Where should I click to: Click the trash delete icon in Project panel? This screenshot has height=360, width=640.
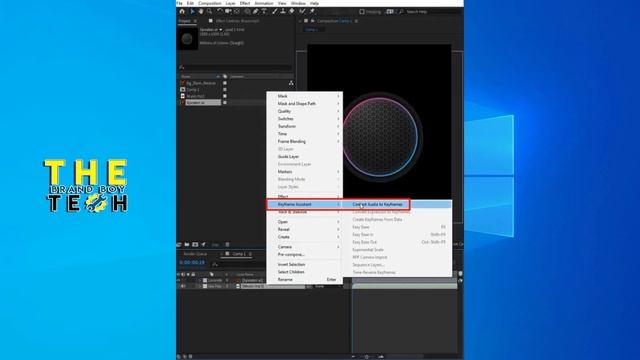click(x=227, y=244)
